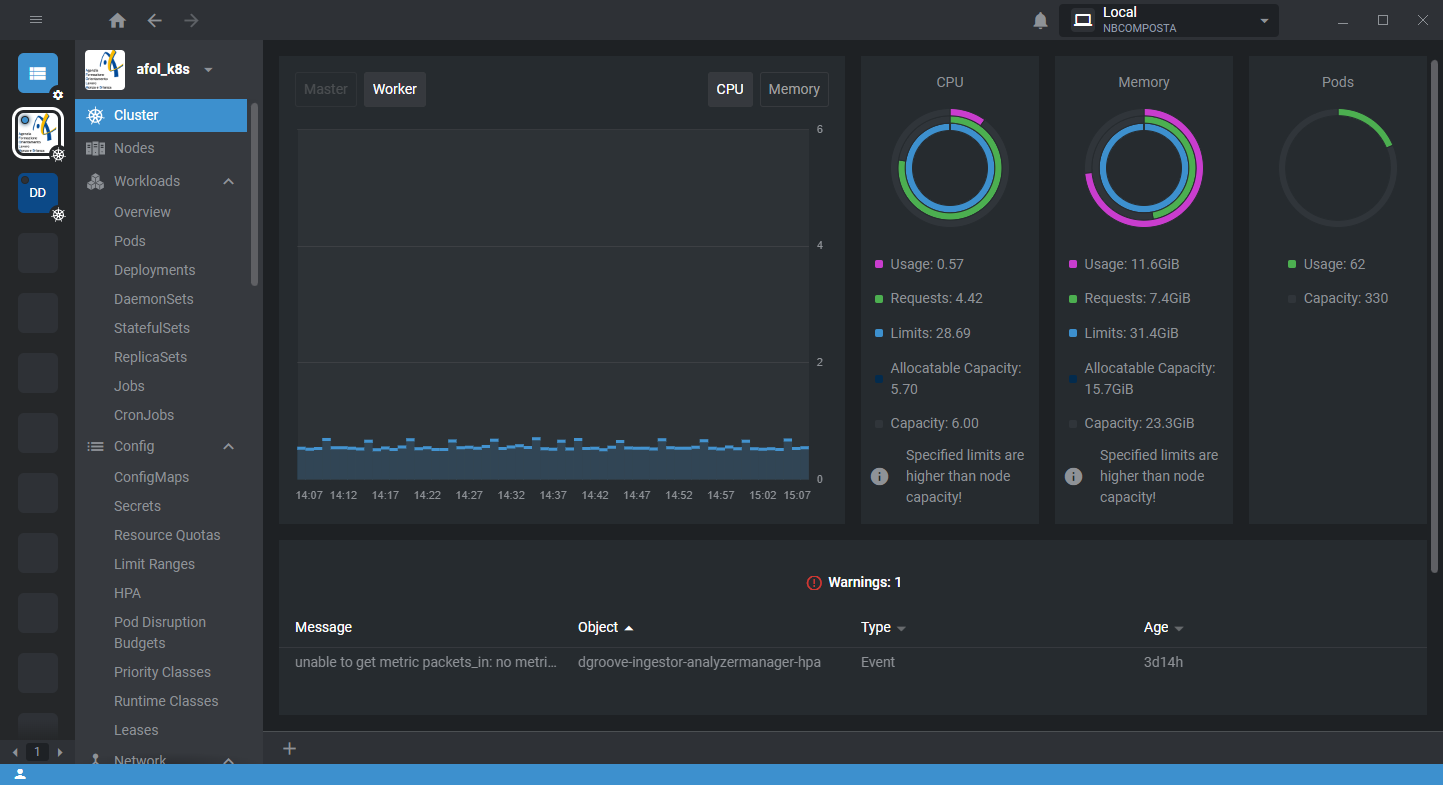Sort warnings by Message column
This screenshot has width=1443, height=785.
point(323,627)
